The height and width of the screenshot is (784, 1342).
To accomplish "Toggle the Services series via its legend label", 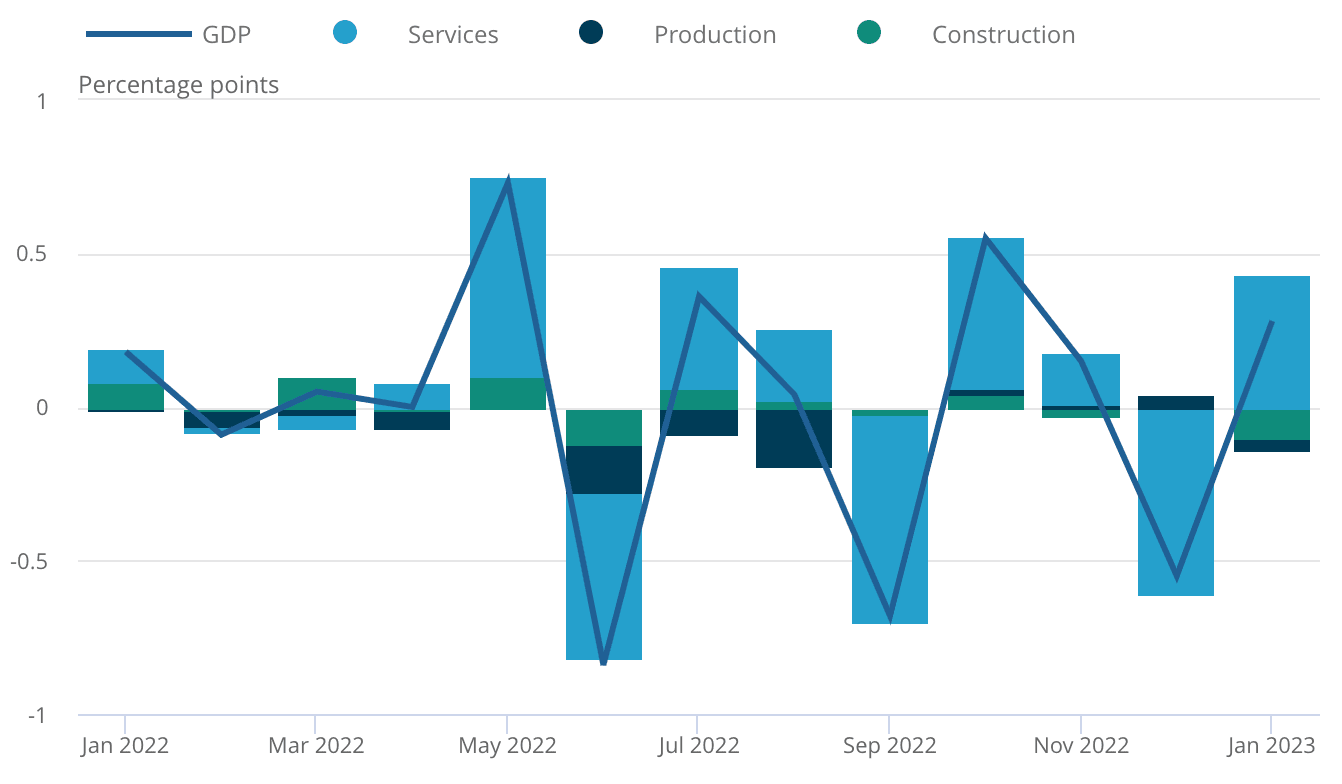I will [x=453, y=35].
